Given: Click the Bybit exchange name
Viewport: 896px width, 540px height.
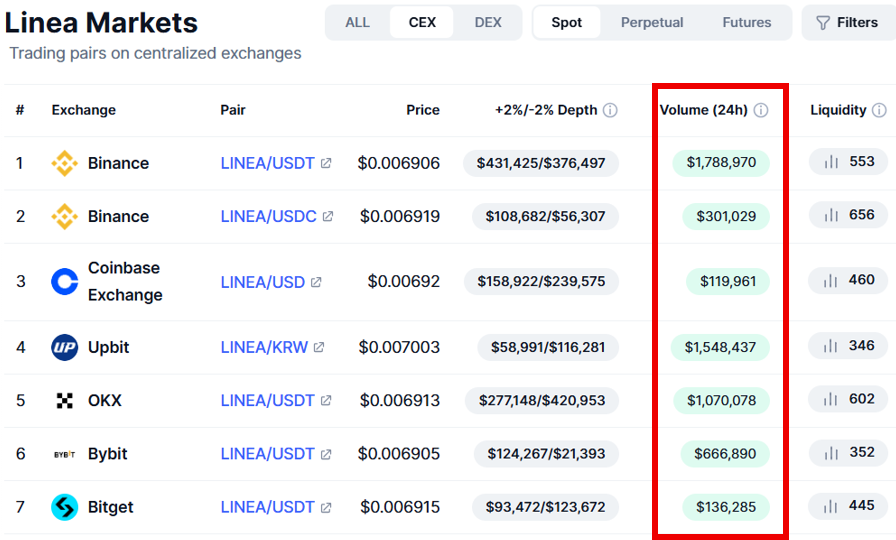Looking at the screenshot, I should click(107, 454).
